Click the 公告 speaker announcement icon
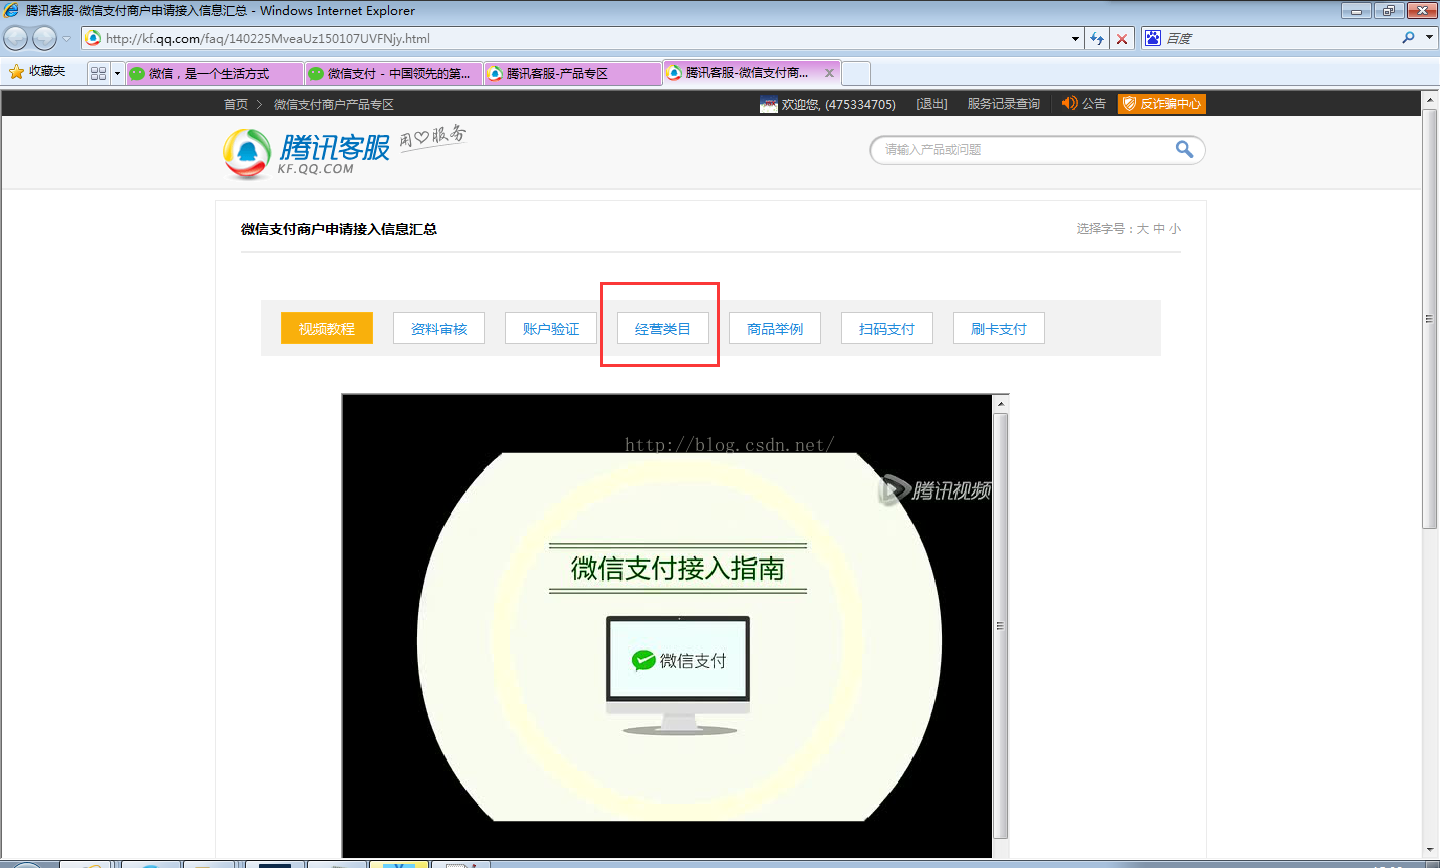The image size is (1440, 868). [x=1070, y=103]
